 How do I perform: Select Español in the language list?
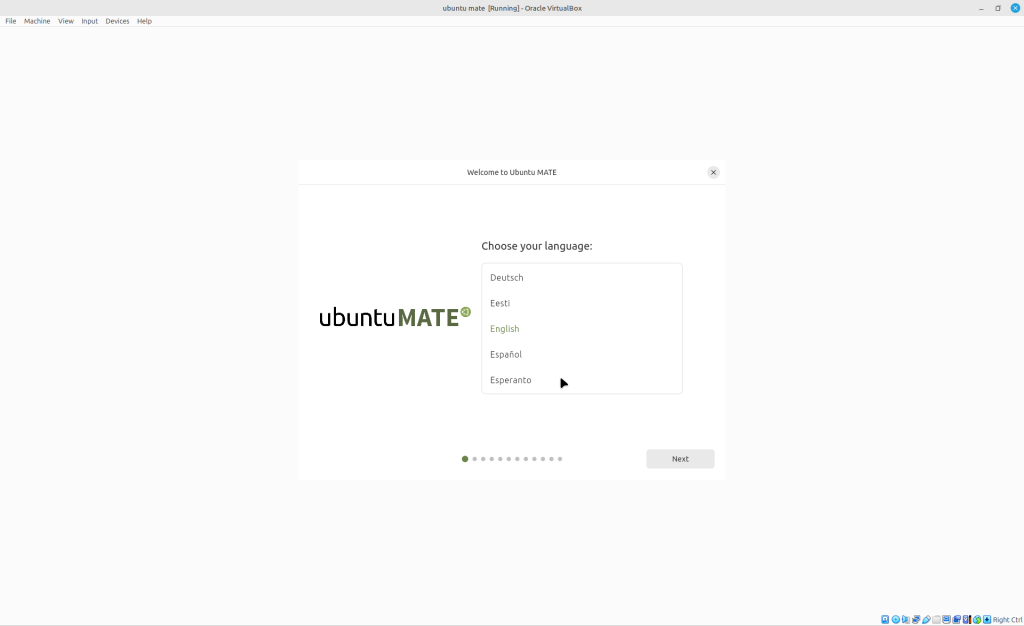pyautogui.click(x=582, y=354)
